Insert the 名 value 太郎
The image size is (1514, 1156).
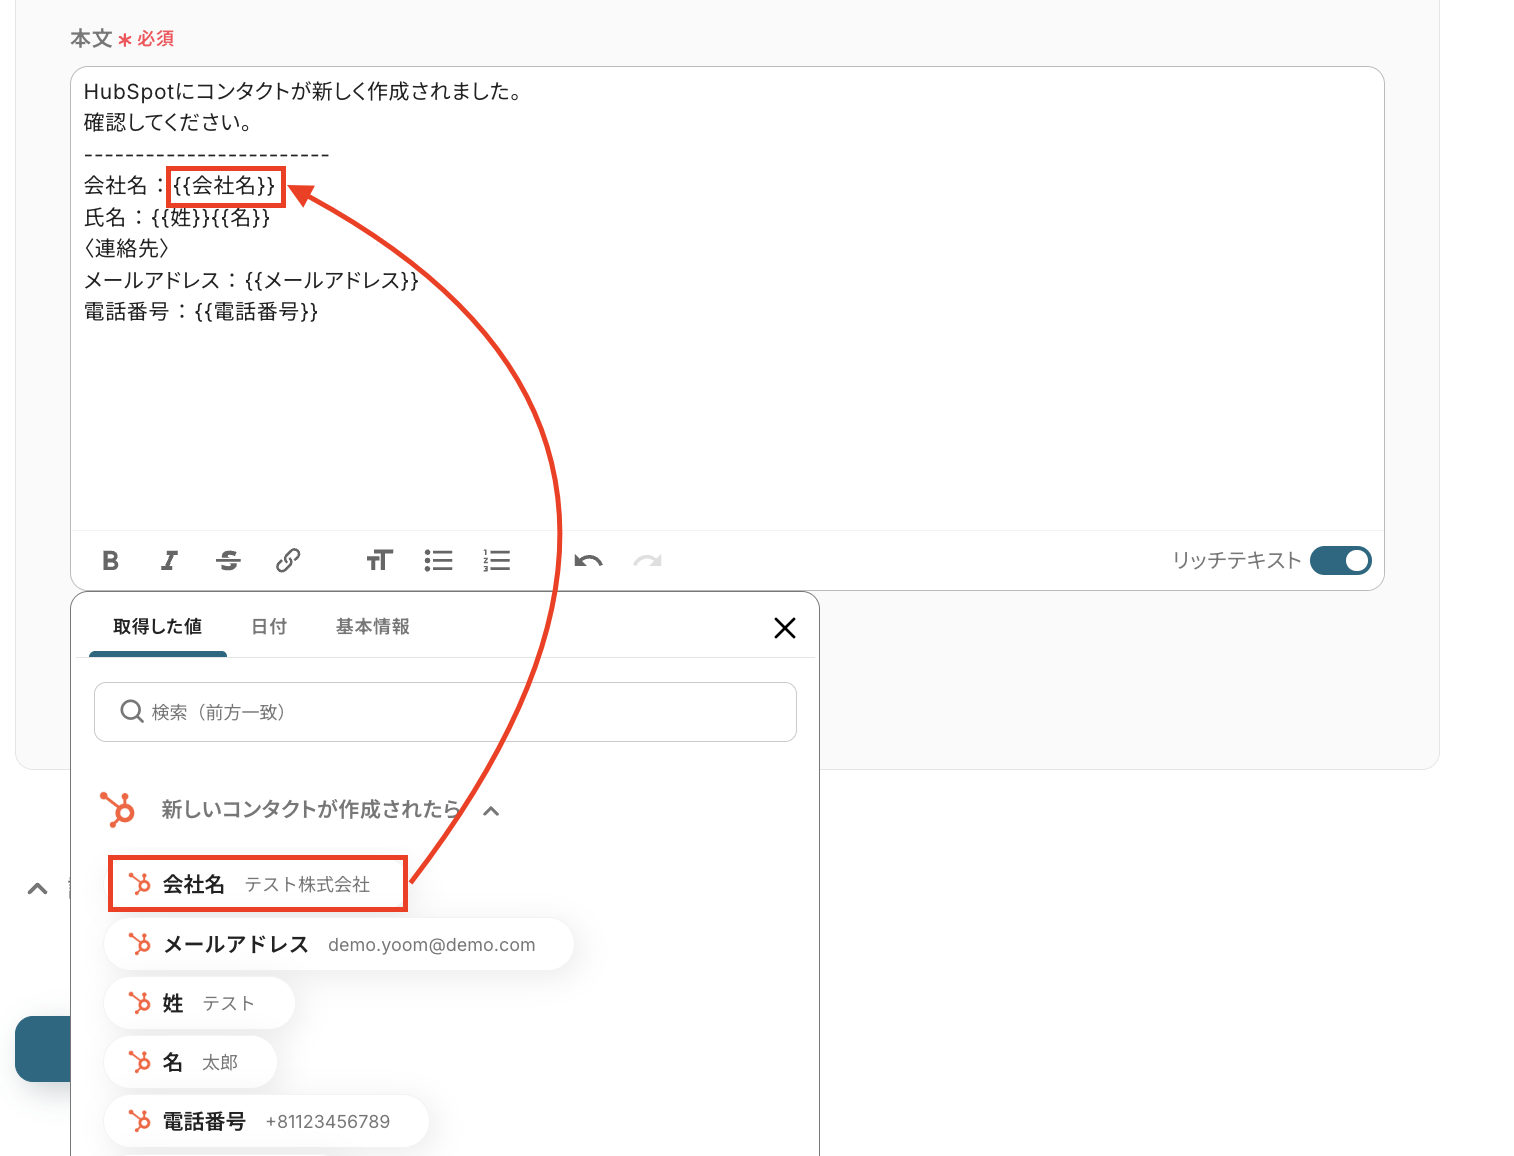tap(190, 1062)
